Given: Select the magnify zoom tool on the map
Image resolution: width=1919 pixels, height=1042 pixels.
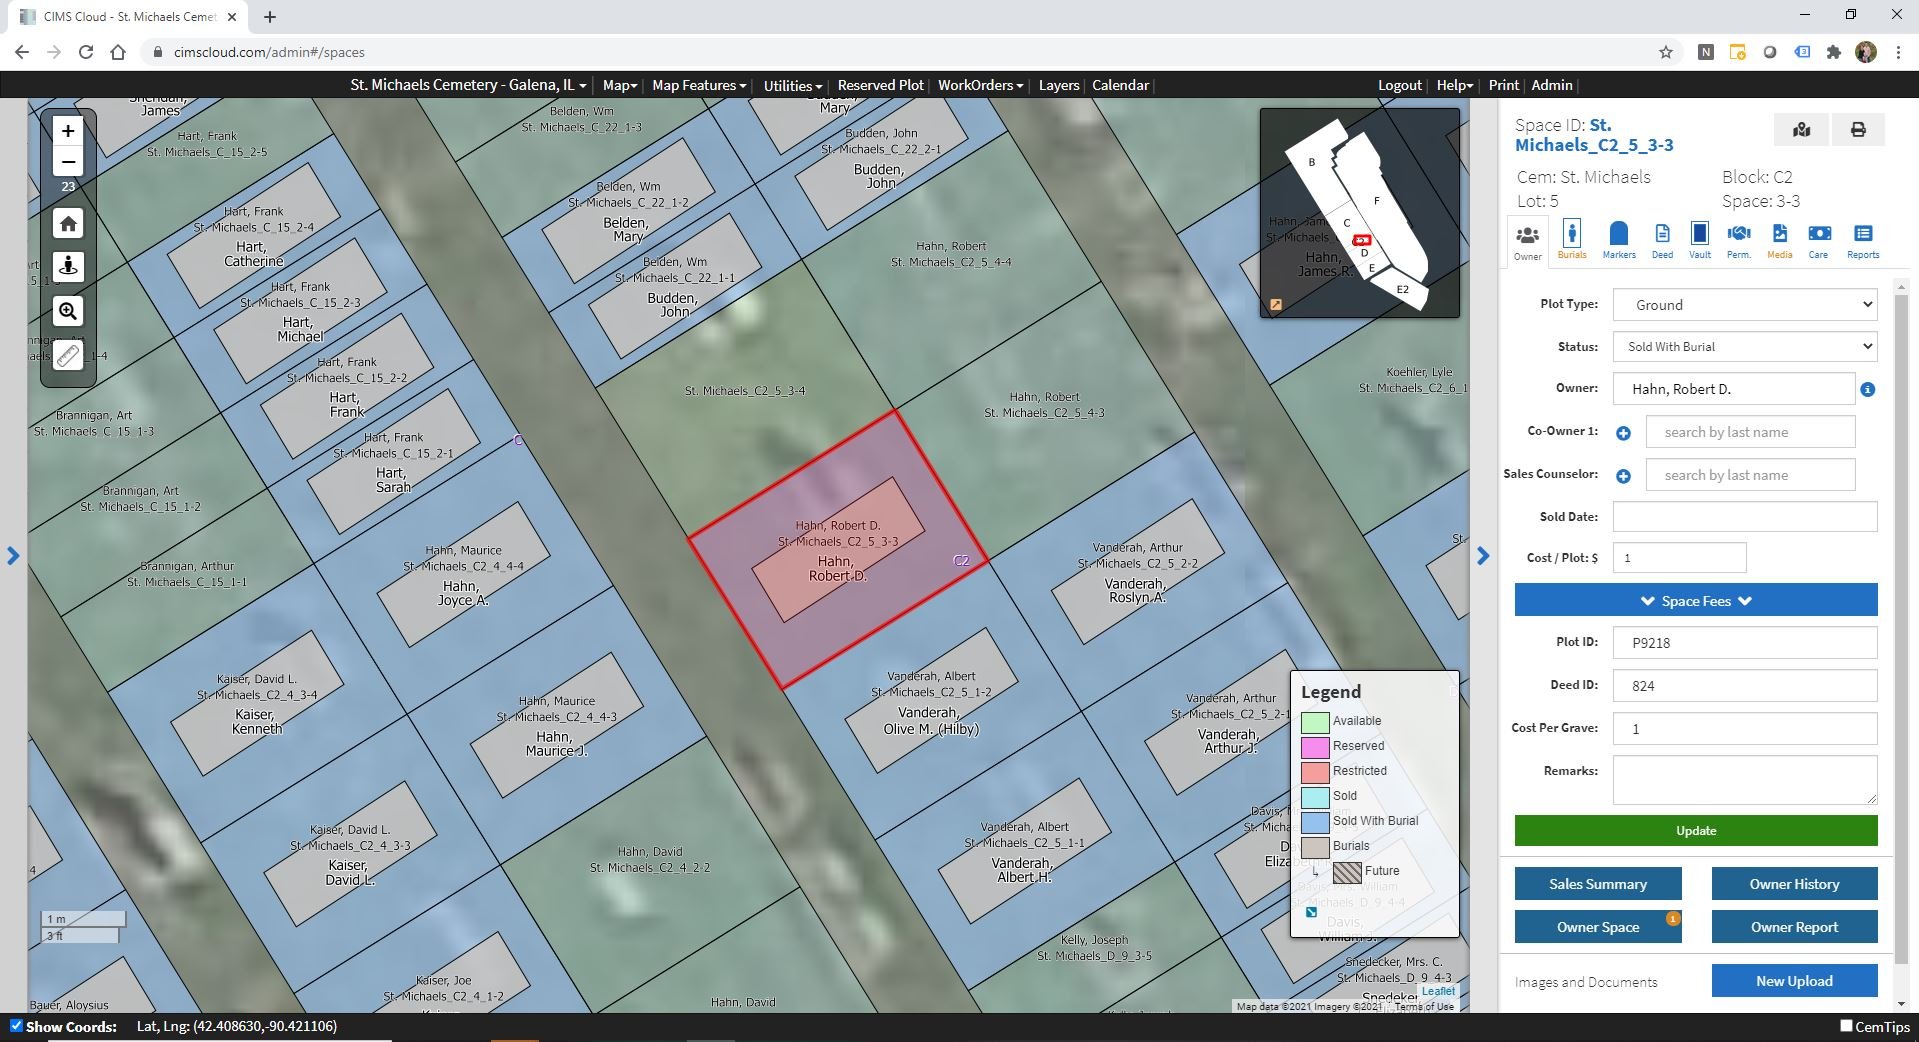Looking at the screenshot, I should pos(67,311).
